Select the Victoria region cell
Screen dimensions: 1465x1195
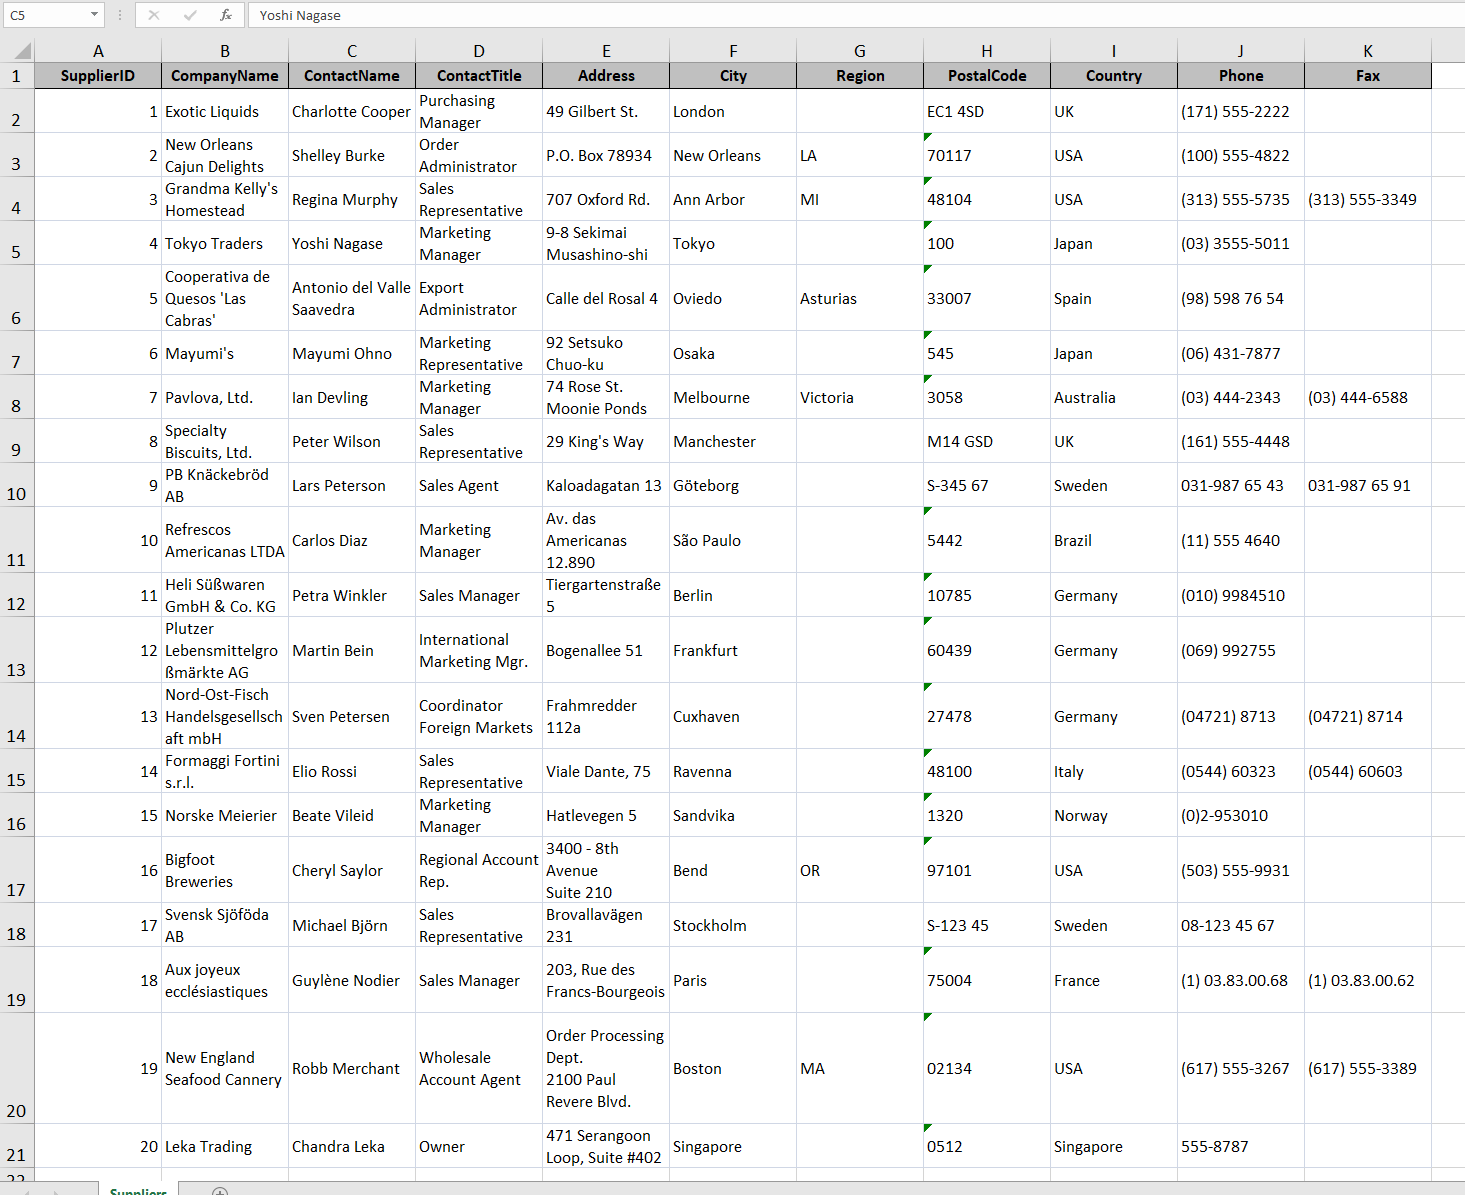(860, 397)
